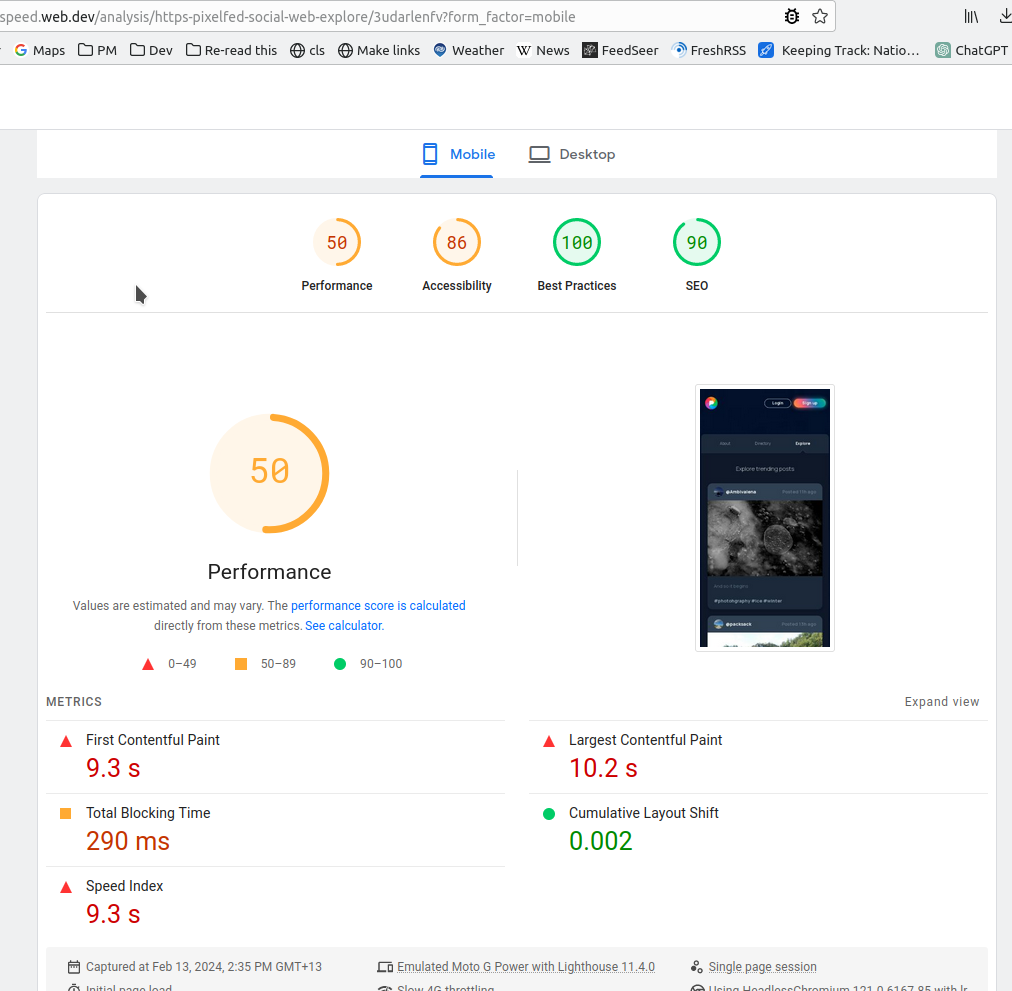Open the PM bookmarks folder
The width and height of the screenshot is (1012, 991).
click(x=97, y=50)
